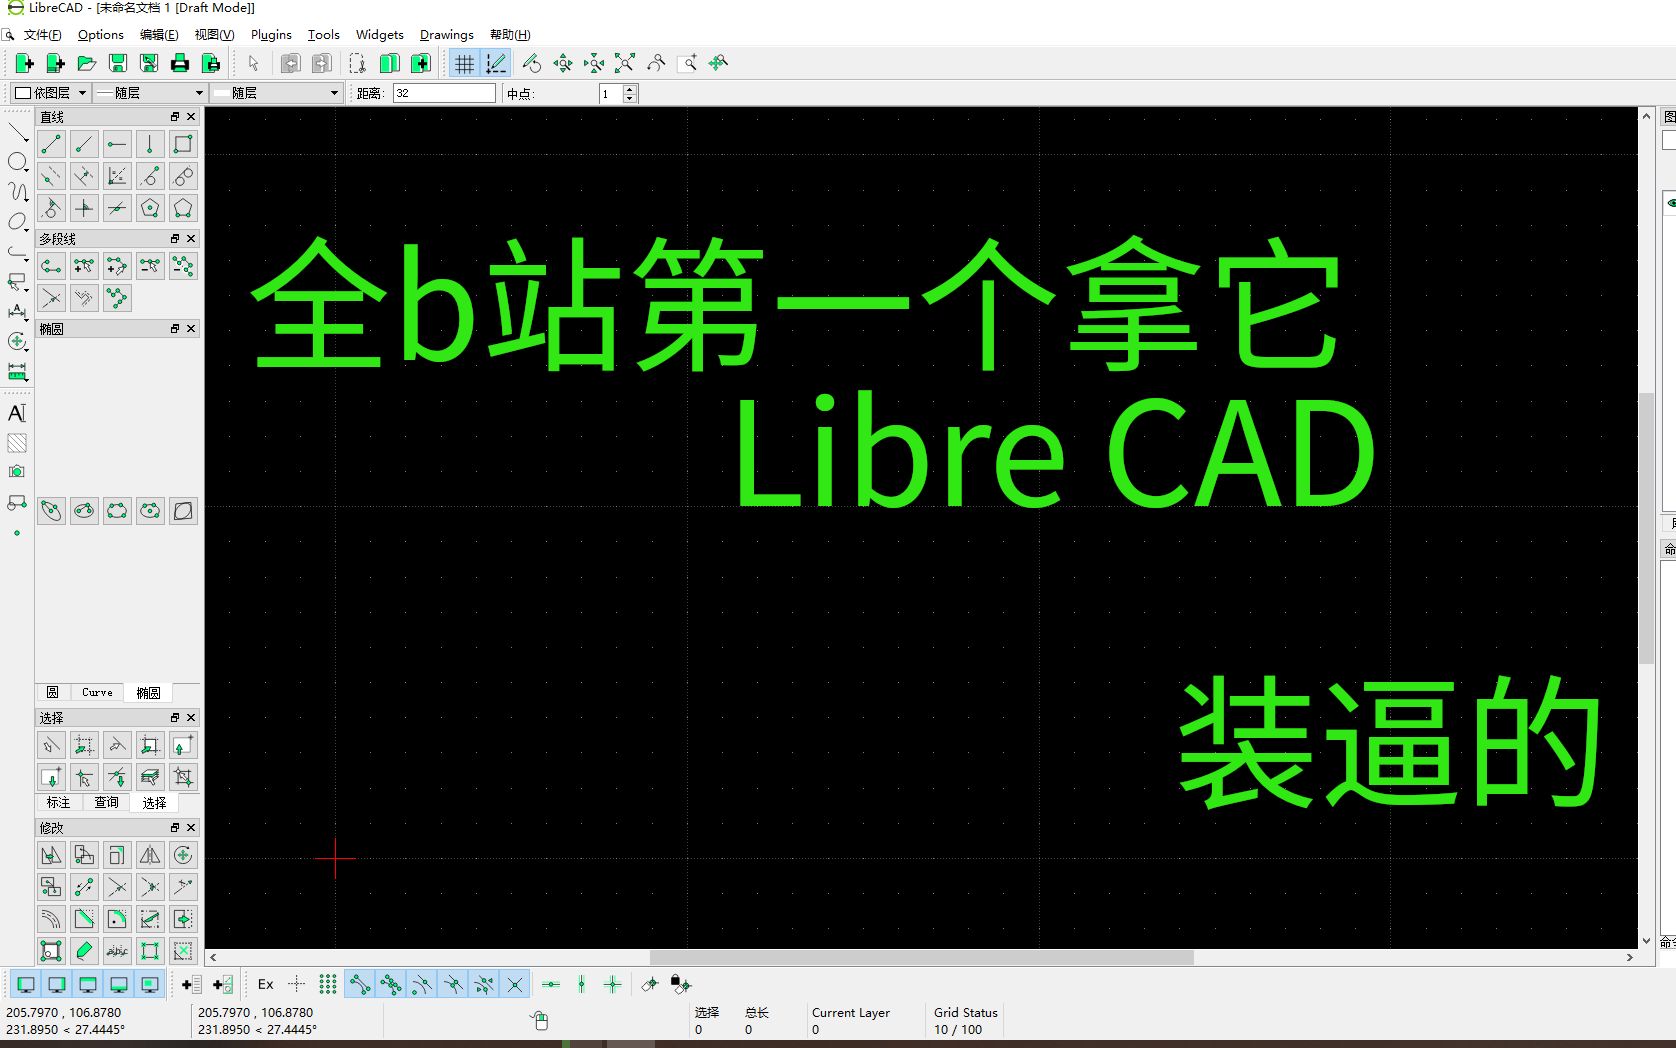
Task: Open the Widgets menu
Action: (x=380, y=35)
